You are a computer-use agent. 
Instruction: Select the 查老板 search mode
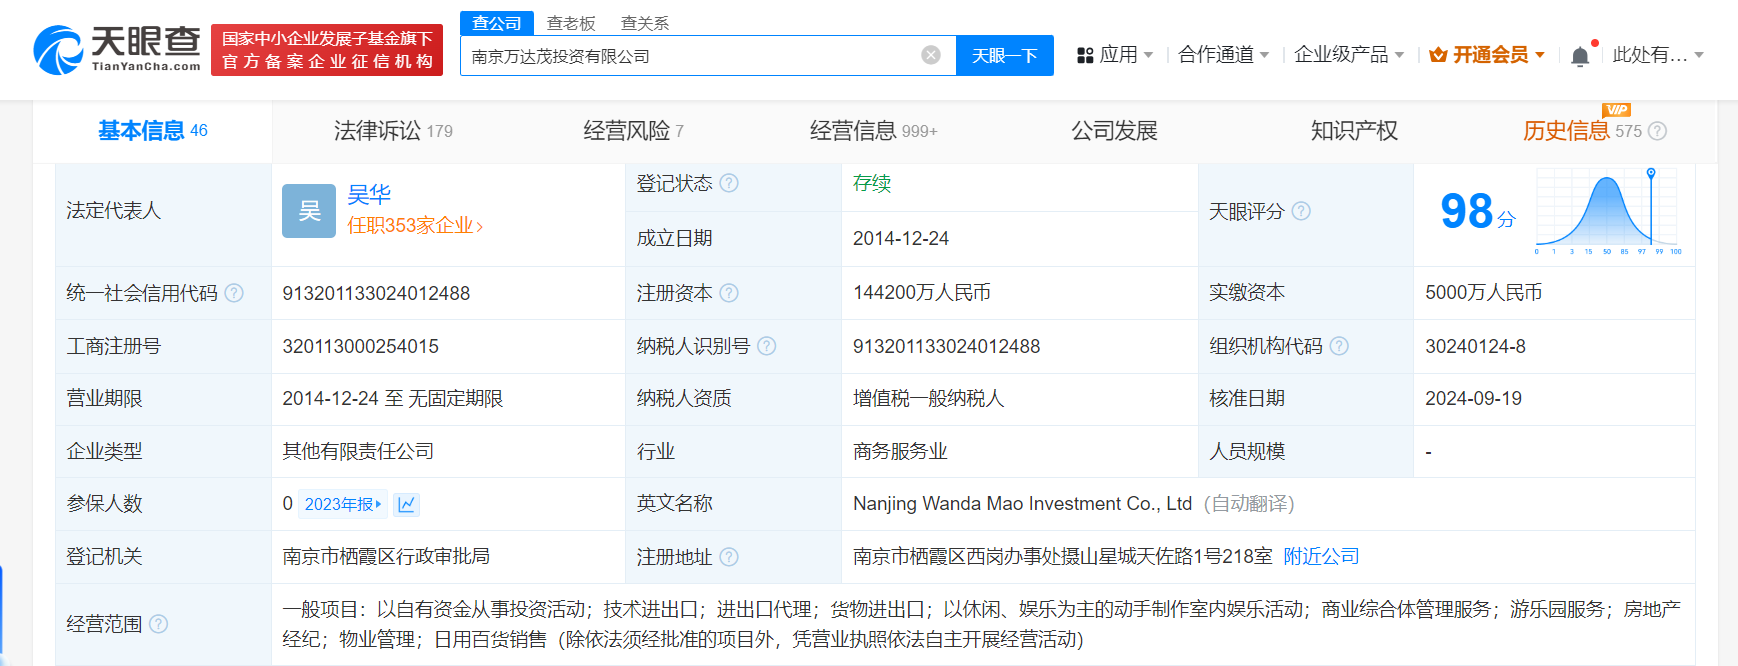coord(571,23)
